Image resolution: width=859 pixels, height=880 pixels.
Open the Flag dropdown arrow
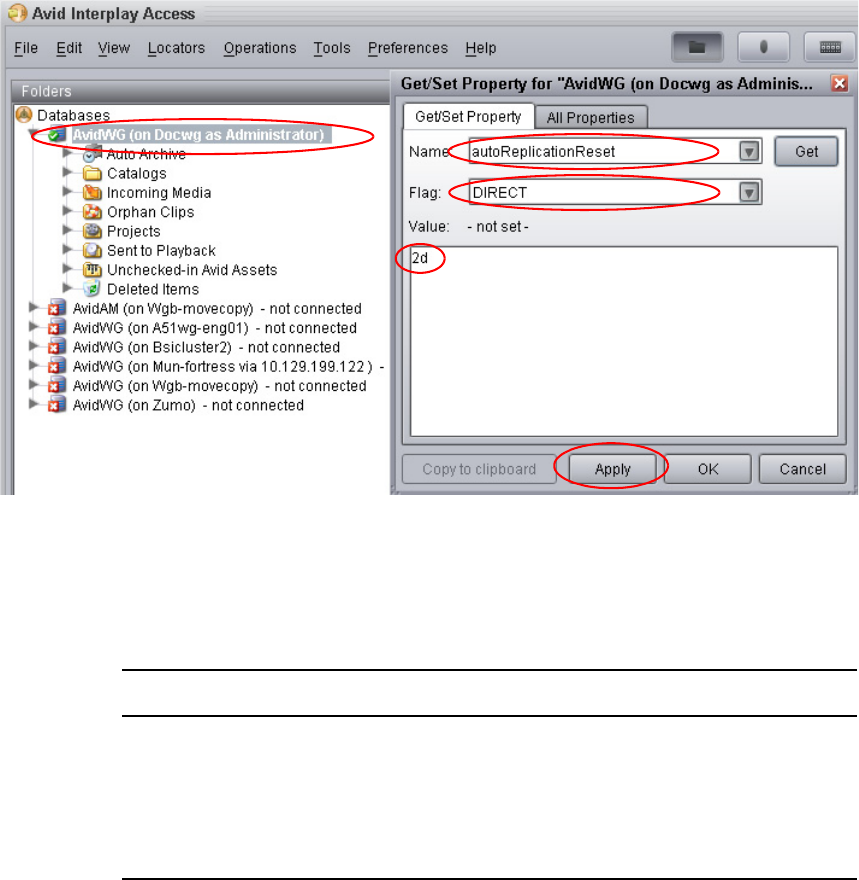pos(749,192)
